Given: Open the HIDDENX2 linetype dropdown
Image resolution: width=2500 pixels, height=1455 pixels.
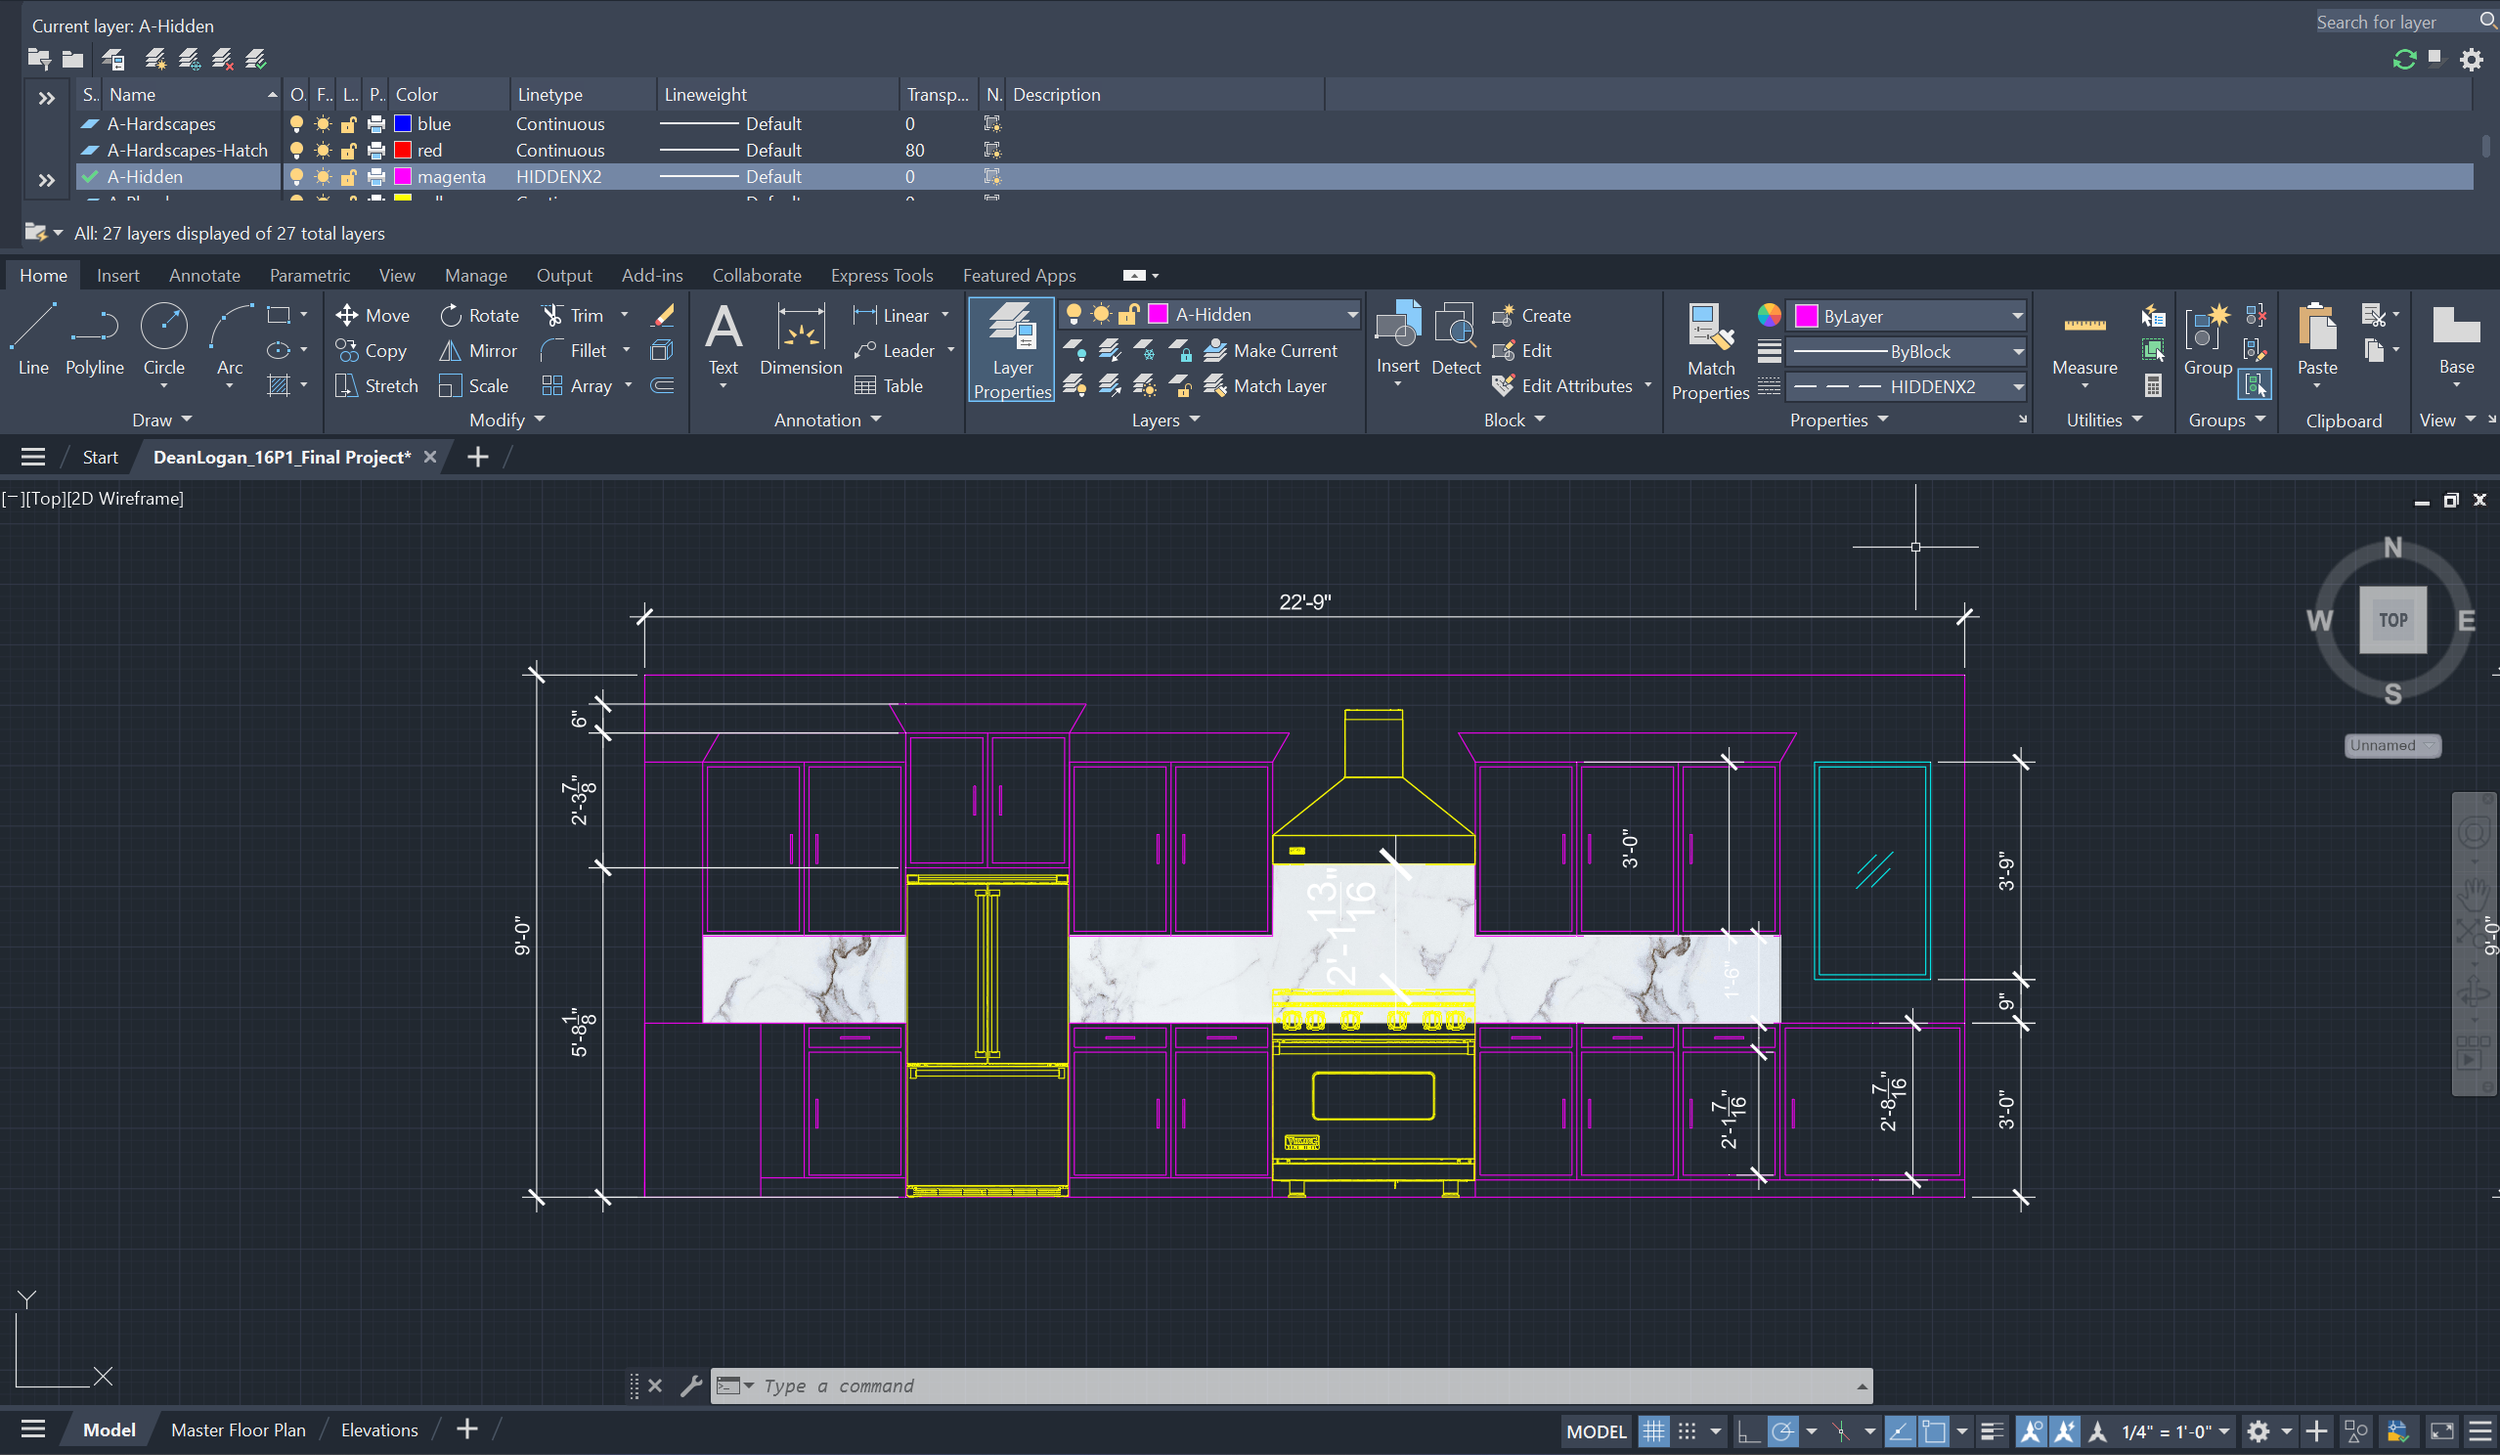Looking at the screenshot, I should pos(2017,386).
